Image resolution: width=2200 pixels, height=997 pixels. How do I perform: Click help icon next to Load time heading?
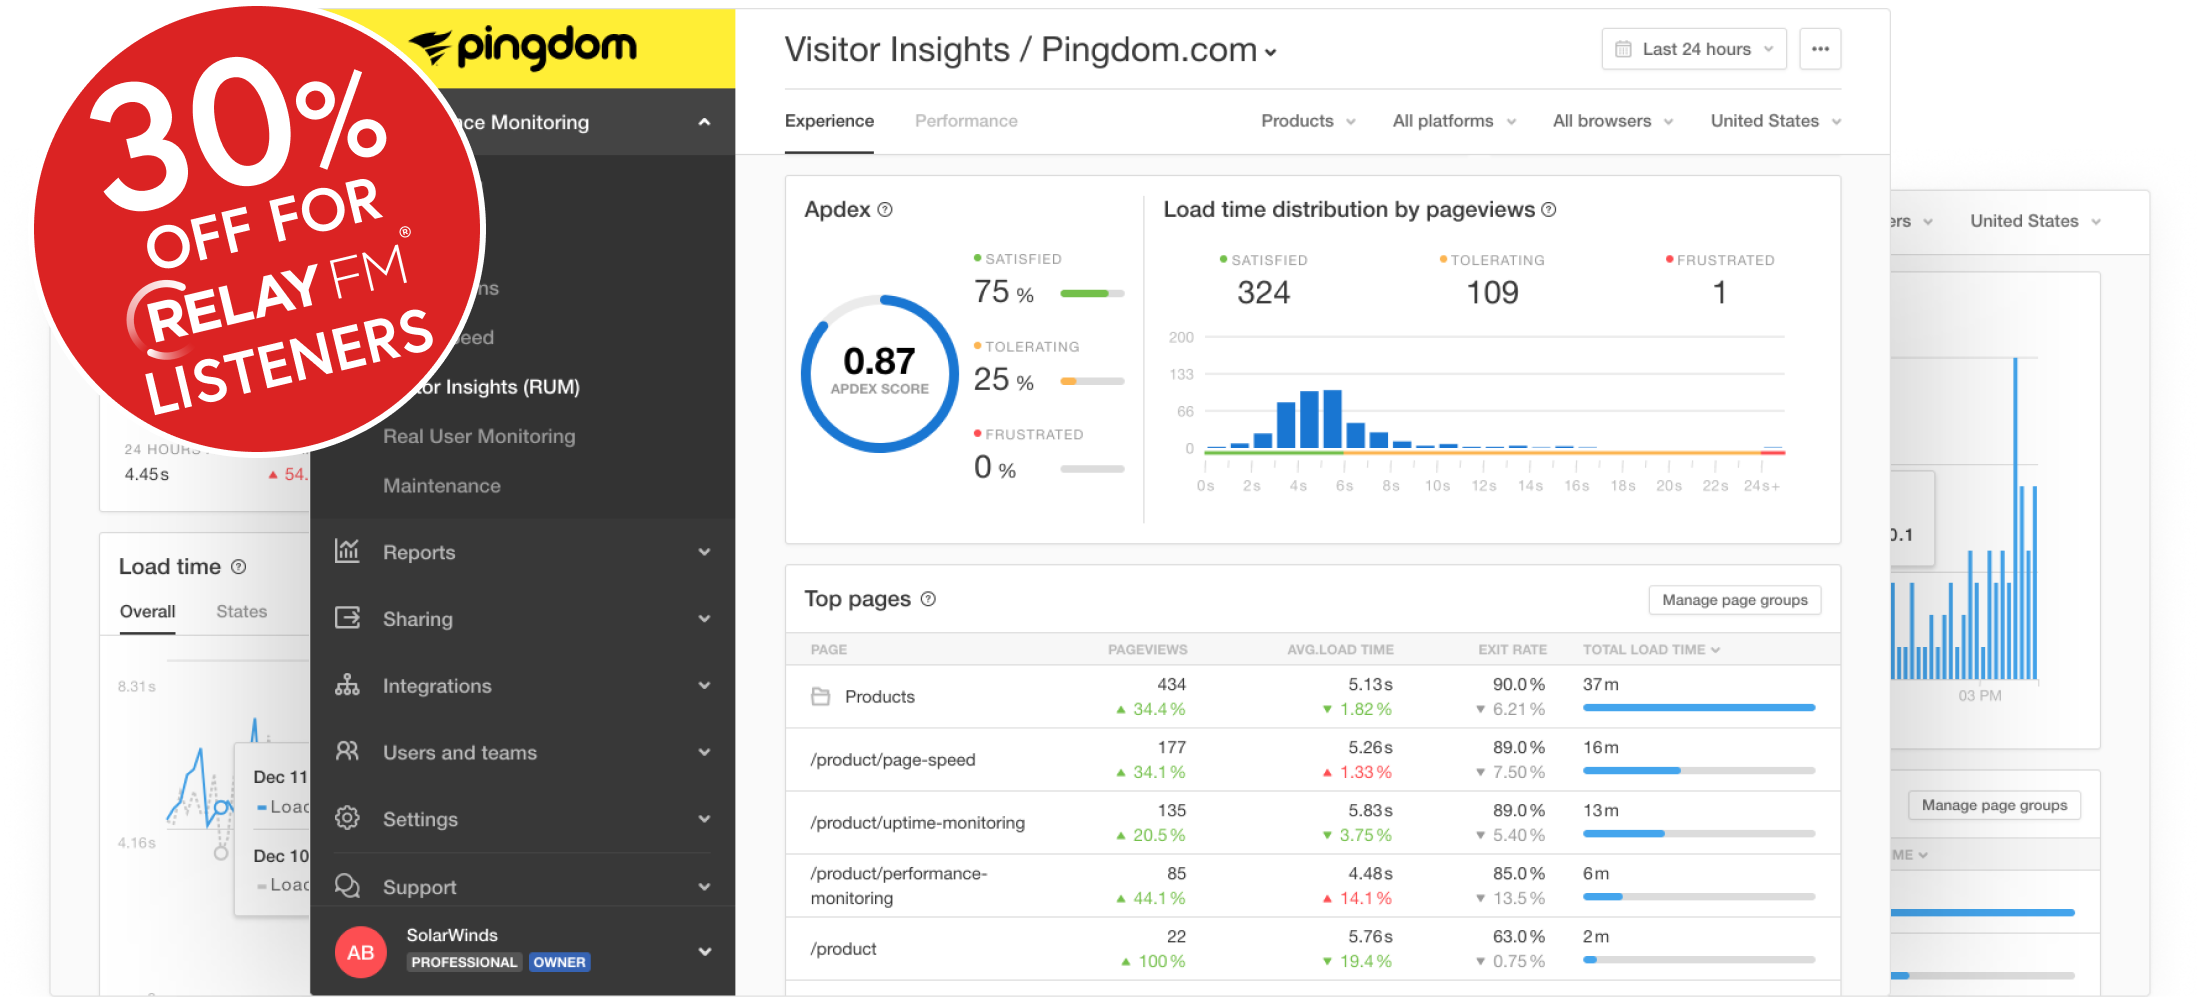pos(238,567)
